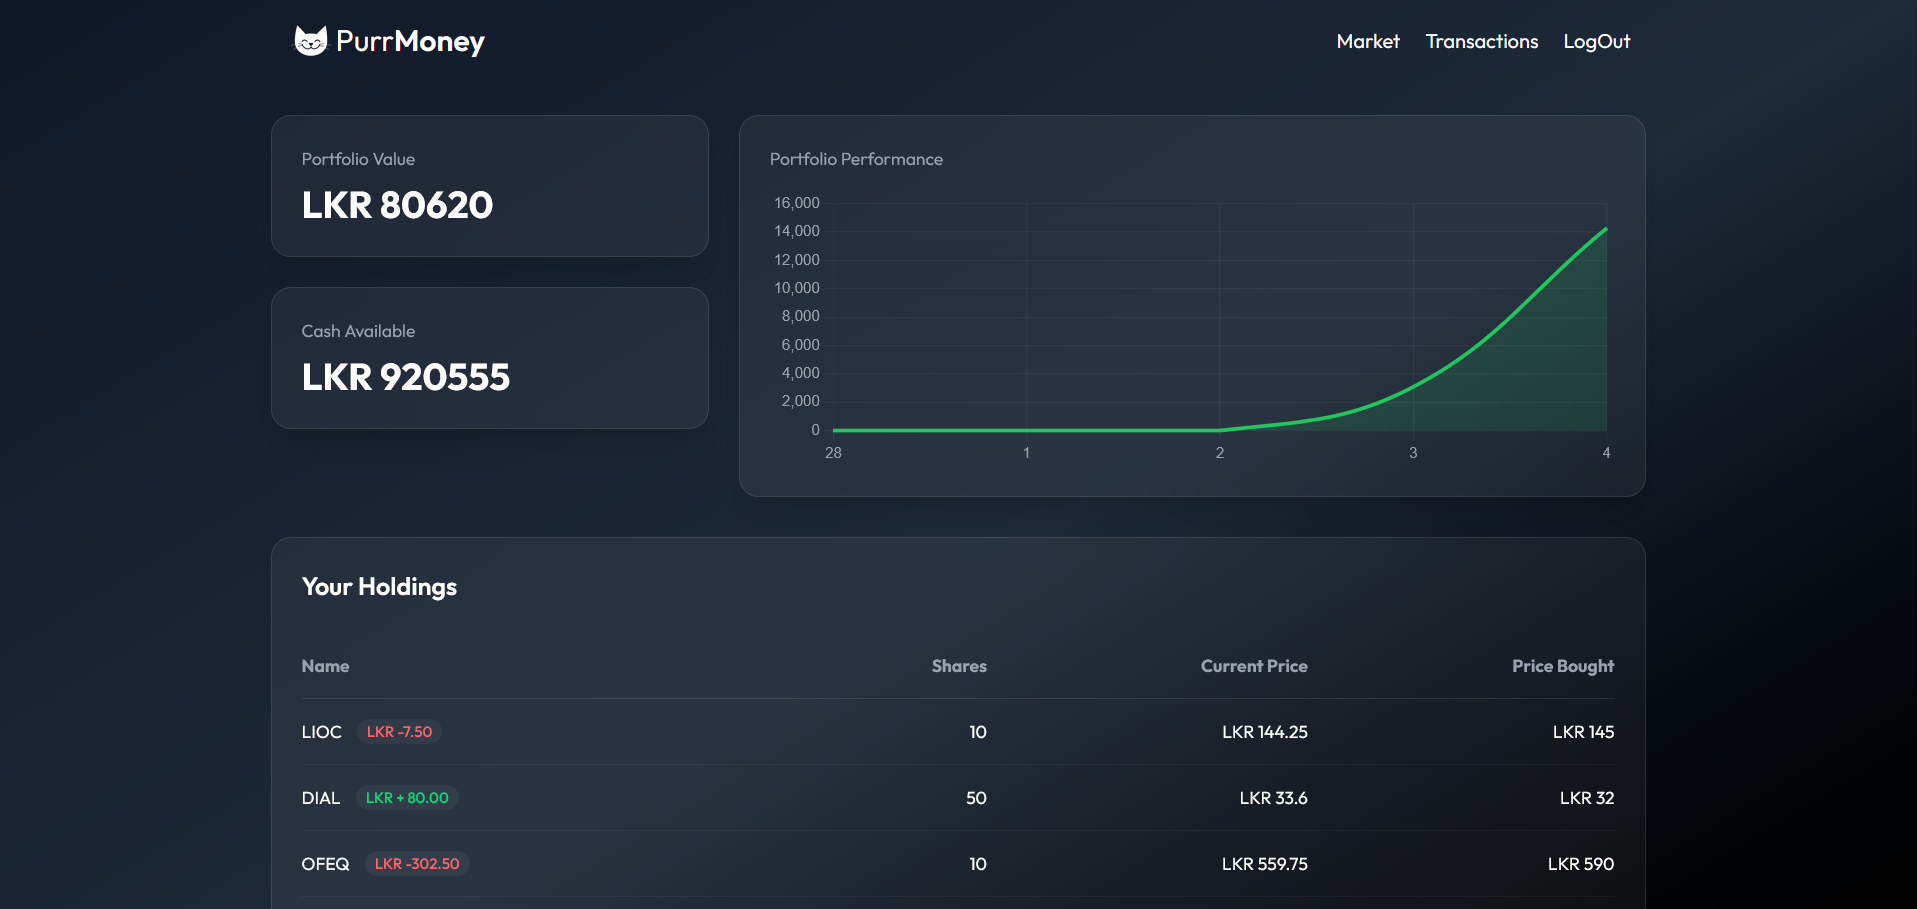This screenshot has width=1917, height=909.
Task: Click the chart's green line endpoint at day 4
Action: 1606,229
